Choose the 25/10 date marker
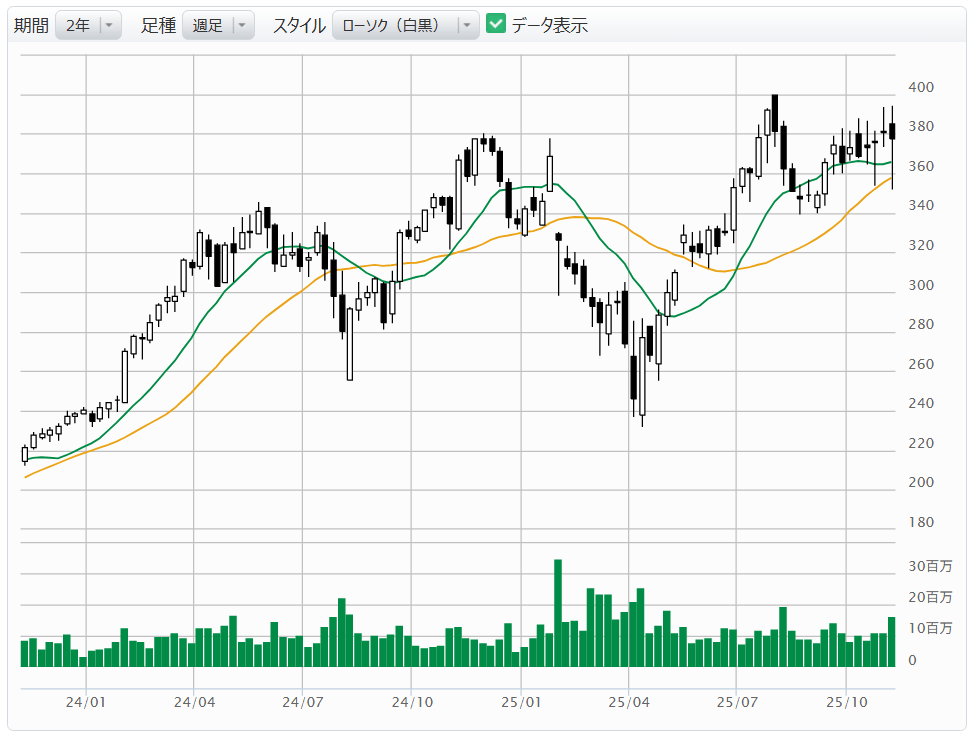Screen dimensions: 974x737 point(846,702)
